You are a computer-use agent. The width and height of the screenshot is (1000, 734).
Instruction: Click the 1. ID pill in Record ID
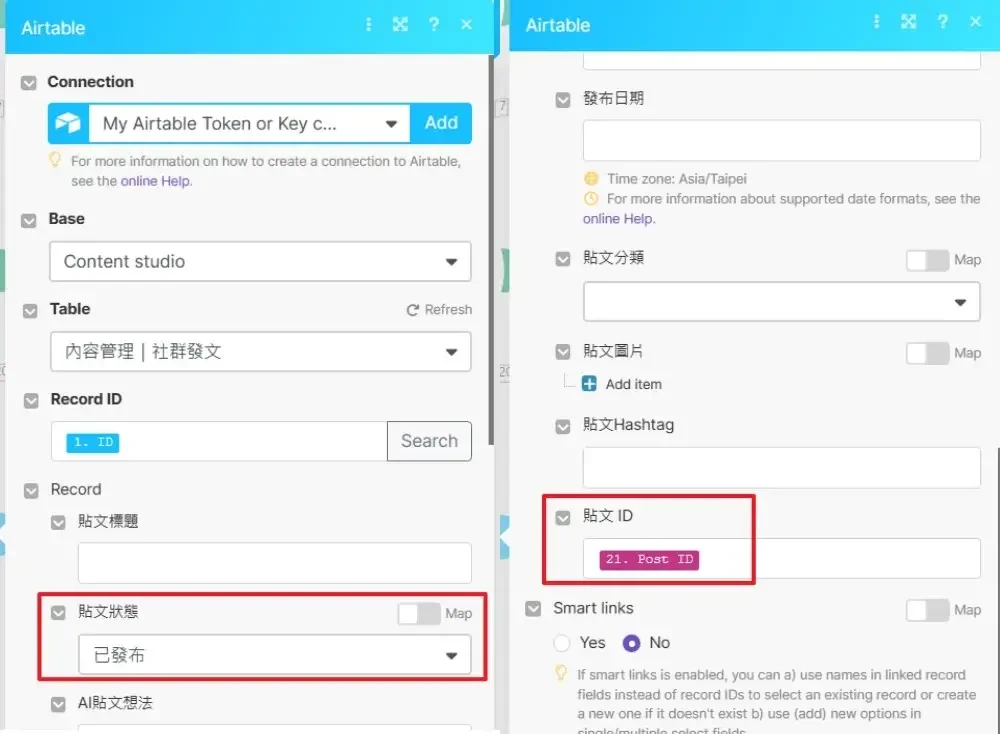pyautogui.click(x=92, y=442)
